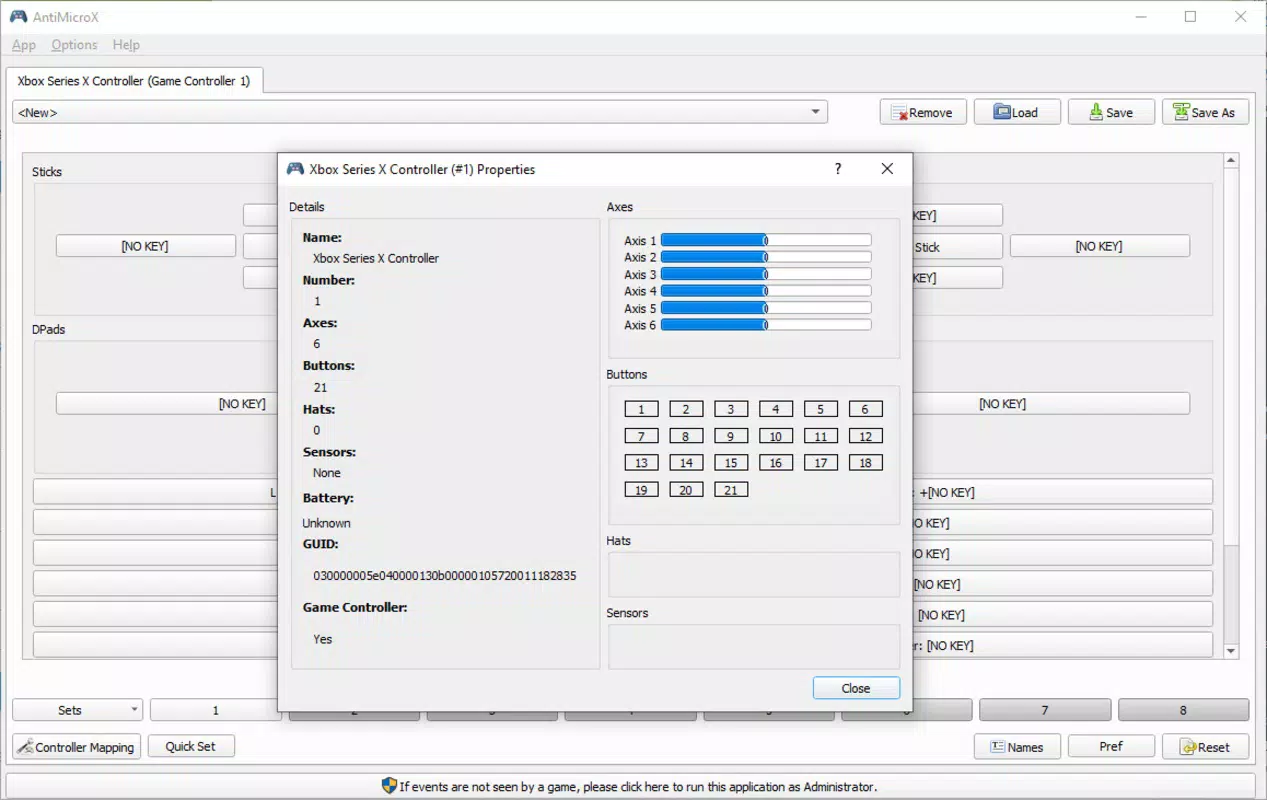Click button indicator 13 in Properties
The image size is (1267, 800).
(641, 463)
